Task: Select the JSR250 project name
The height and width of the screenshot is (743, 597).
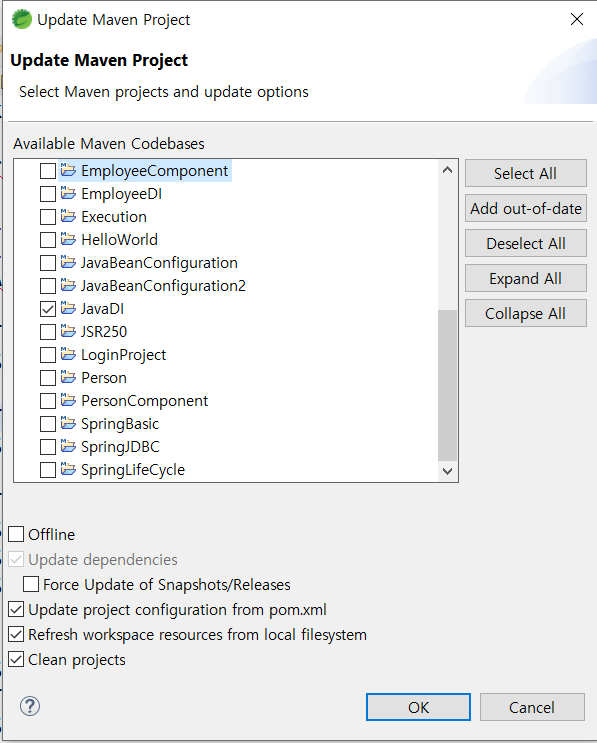Action: [x=104, y=332]
